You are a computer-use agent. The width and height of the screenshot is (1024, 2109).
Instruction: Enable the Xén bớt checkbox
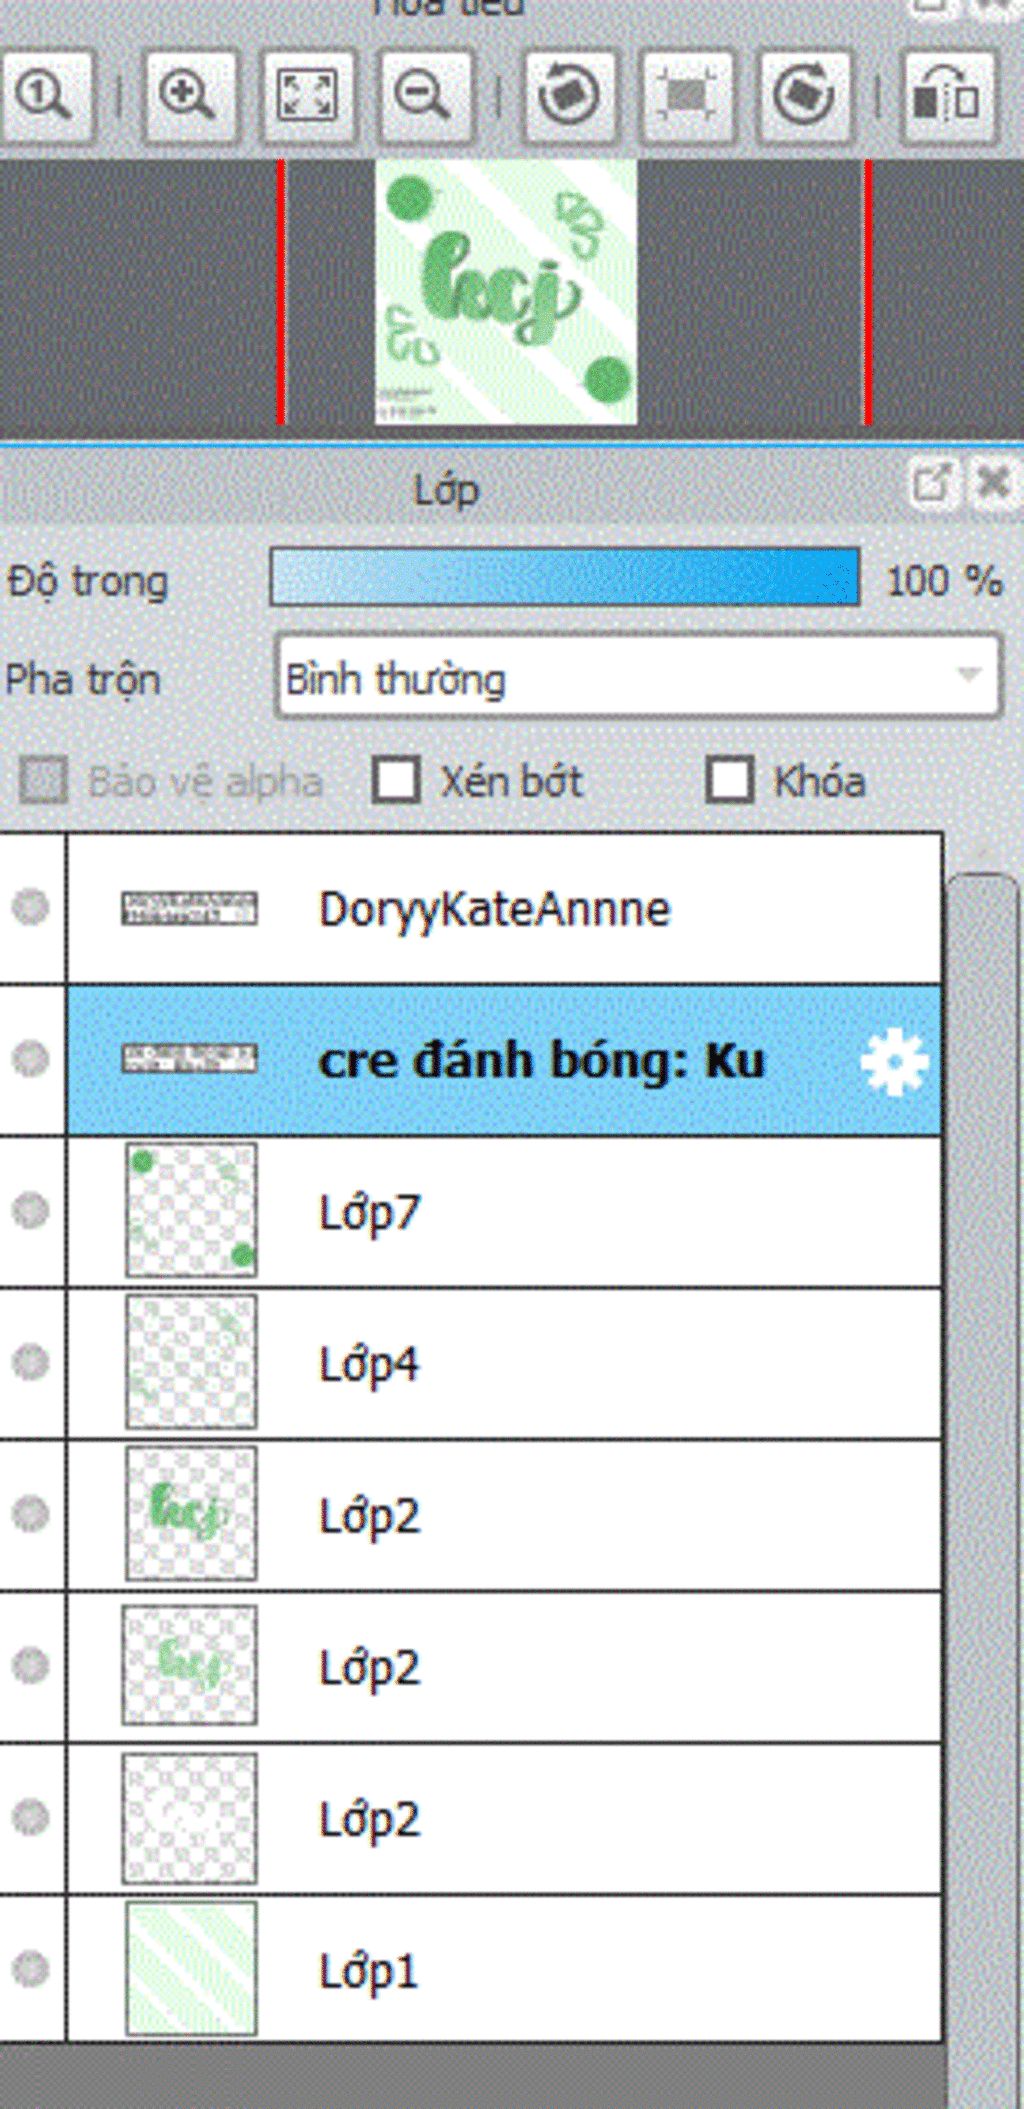pos(396,780)
